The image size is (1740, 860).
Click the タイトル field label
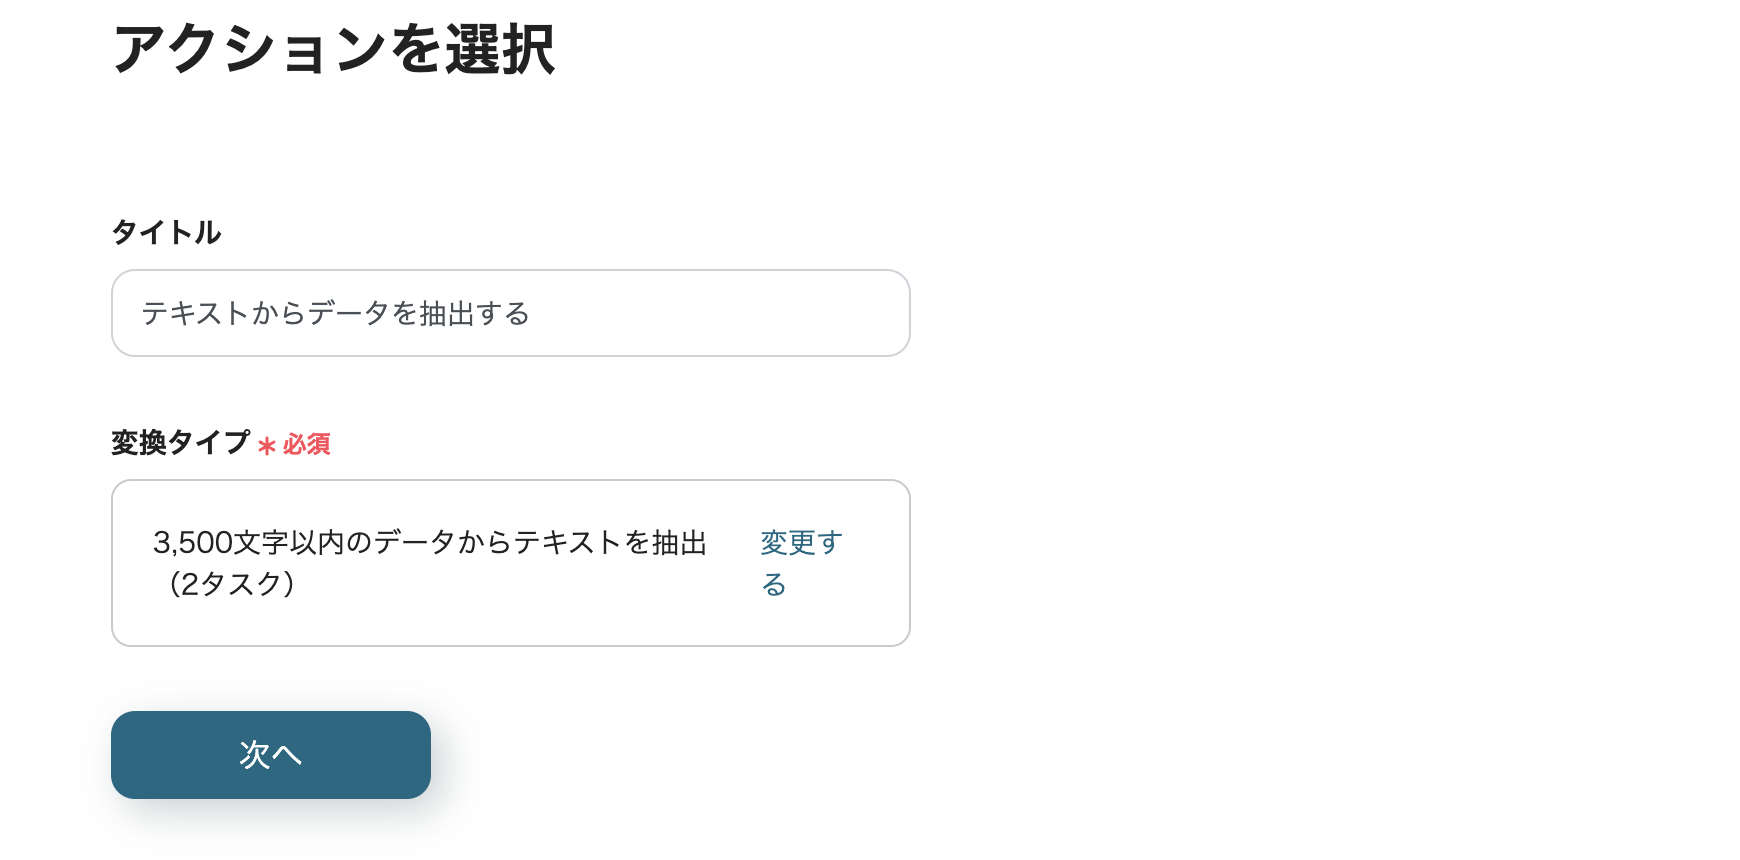(166, 232)
